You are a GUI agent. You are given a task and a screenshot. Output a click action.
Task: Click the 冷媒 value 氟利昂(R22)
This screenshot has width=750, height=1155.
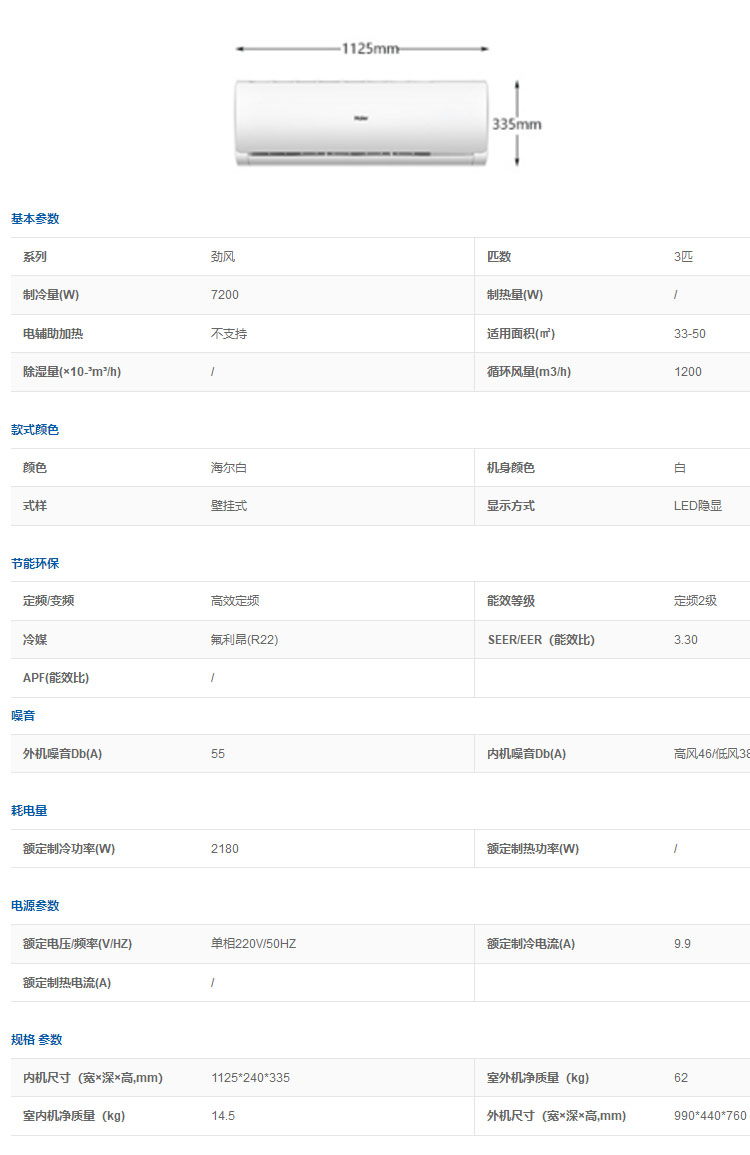[244, 640]
